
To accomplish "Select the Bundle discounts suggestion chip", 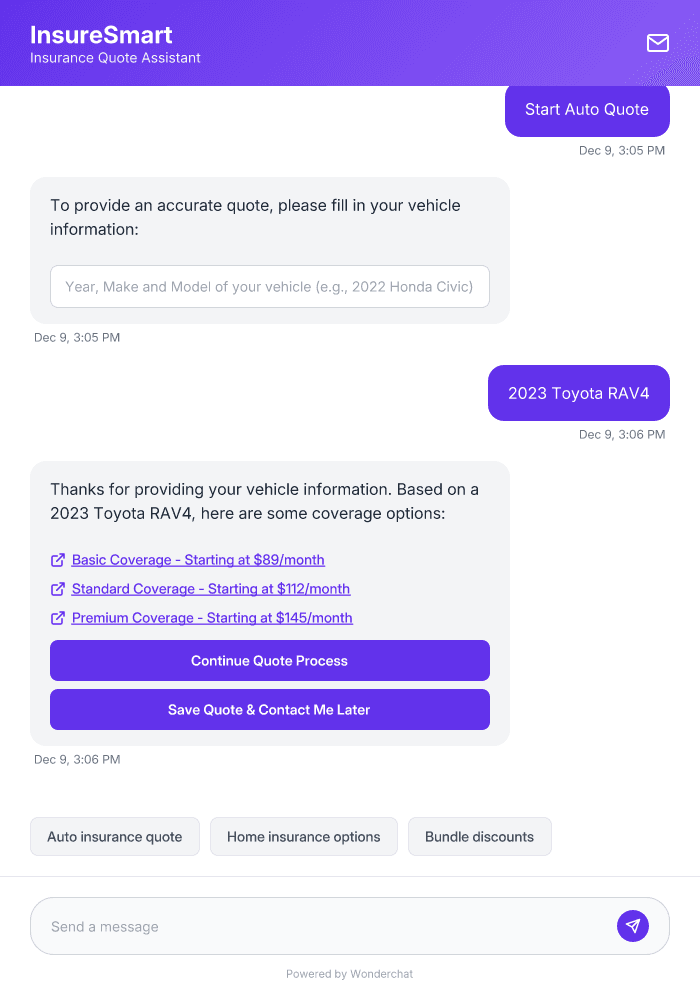I will tap(479, 836).
